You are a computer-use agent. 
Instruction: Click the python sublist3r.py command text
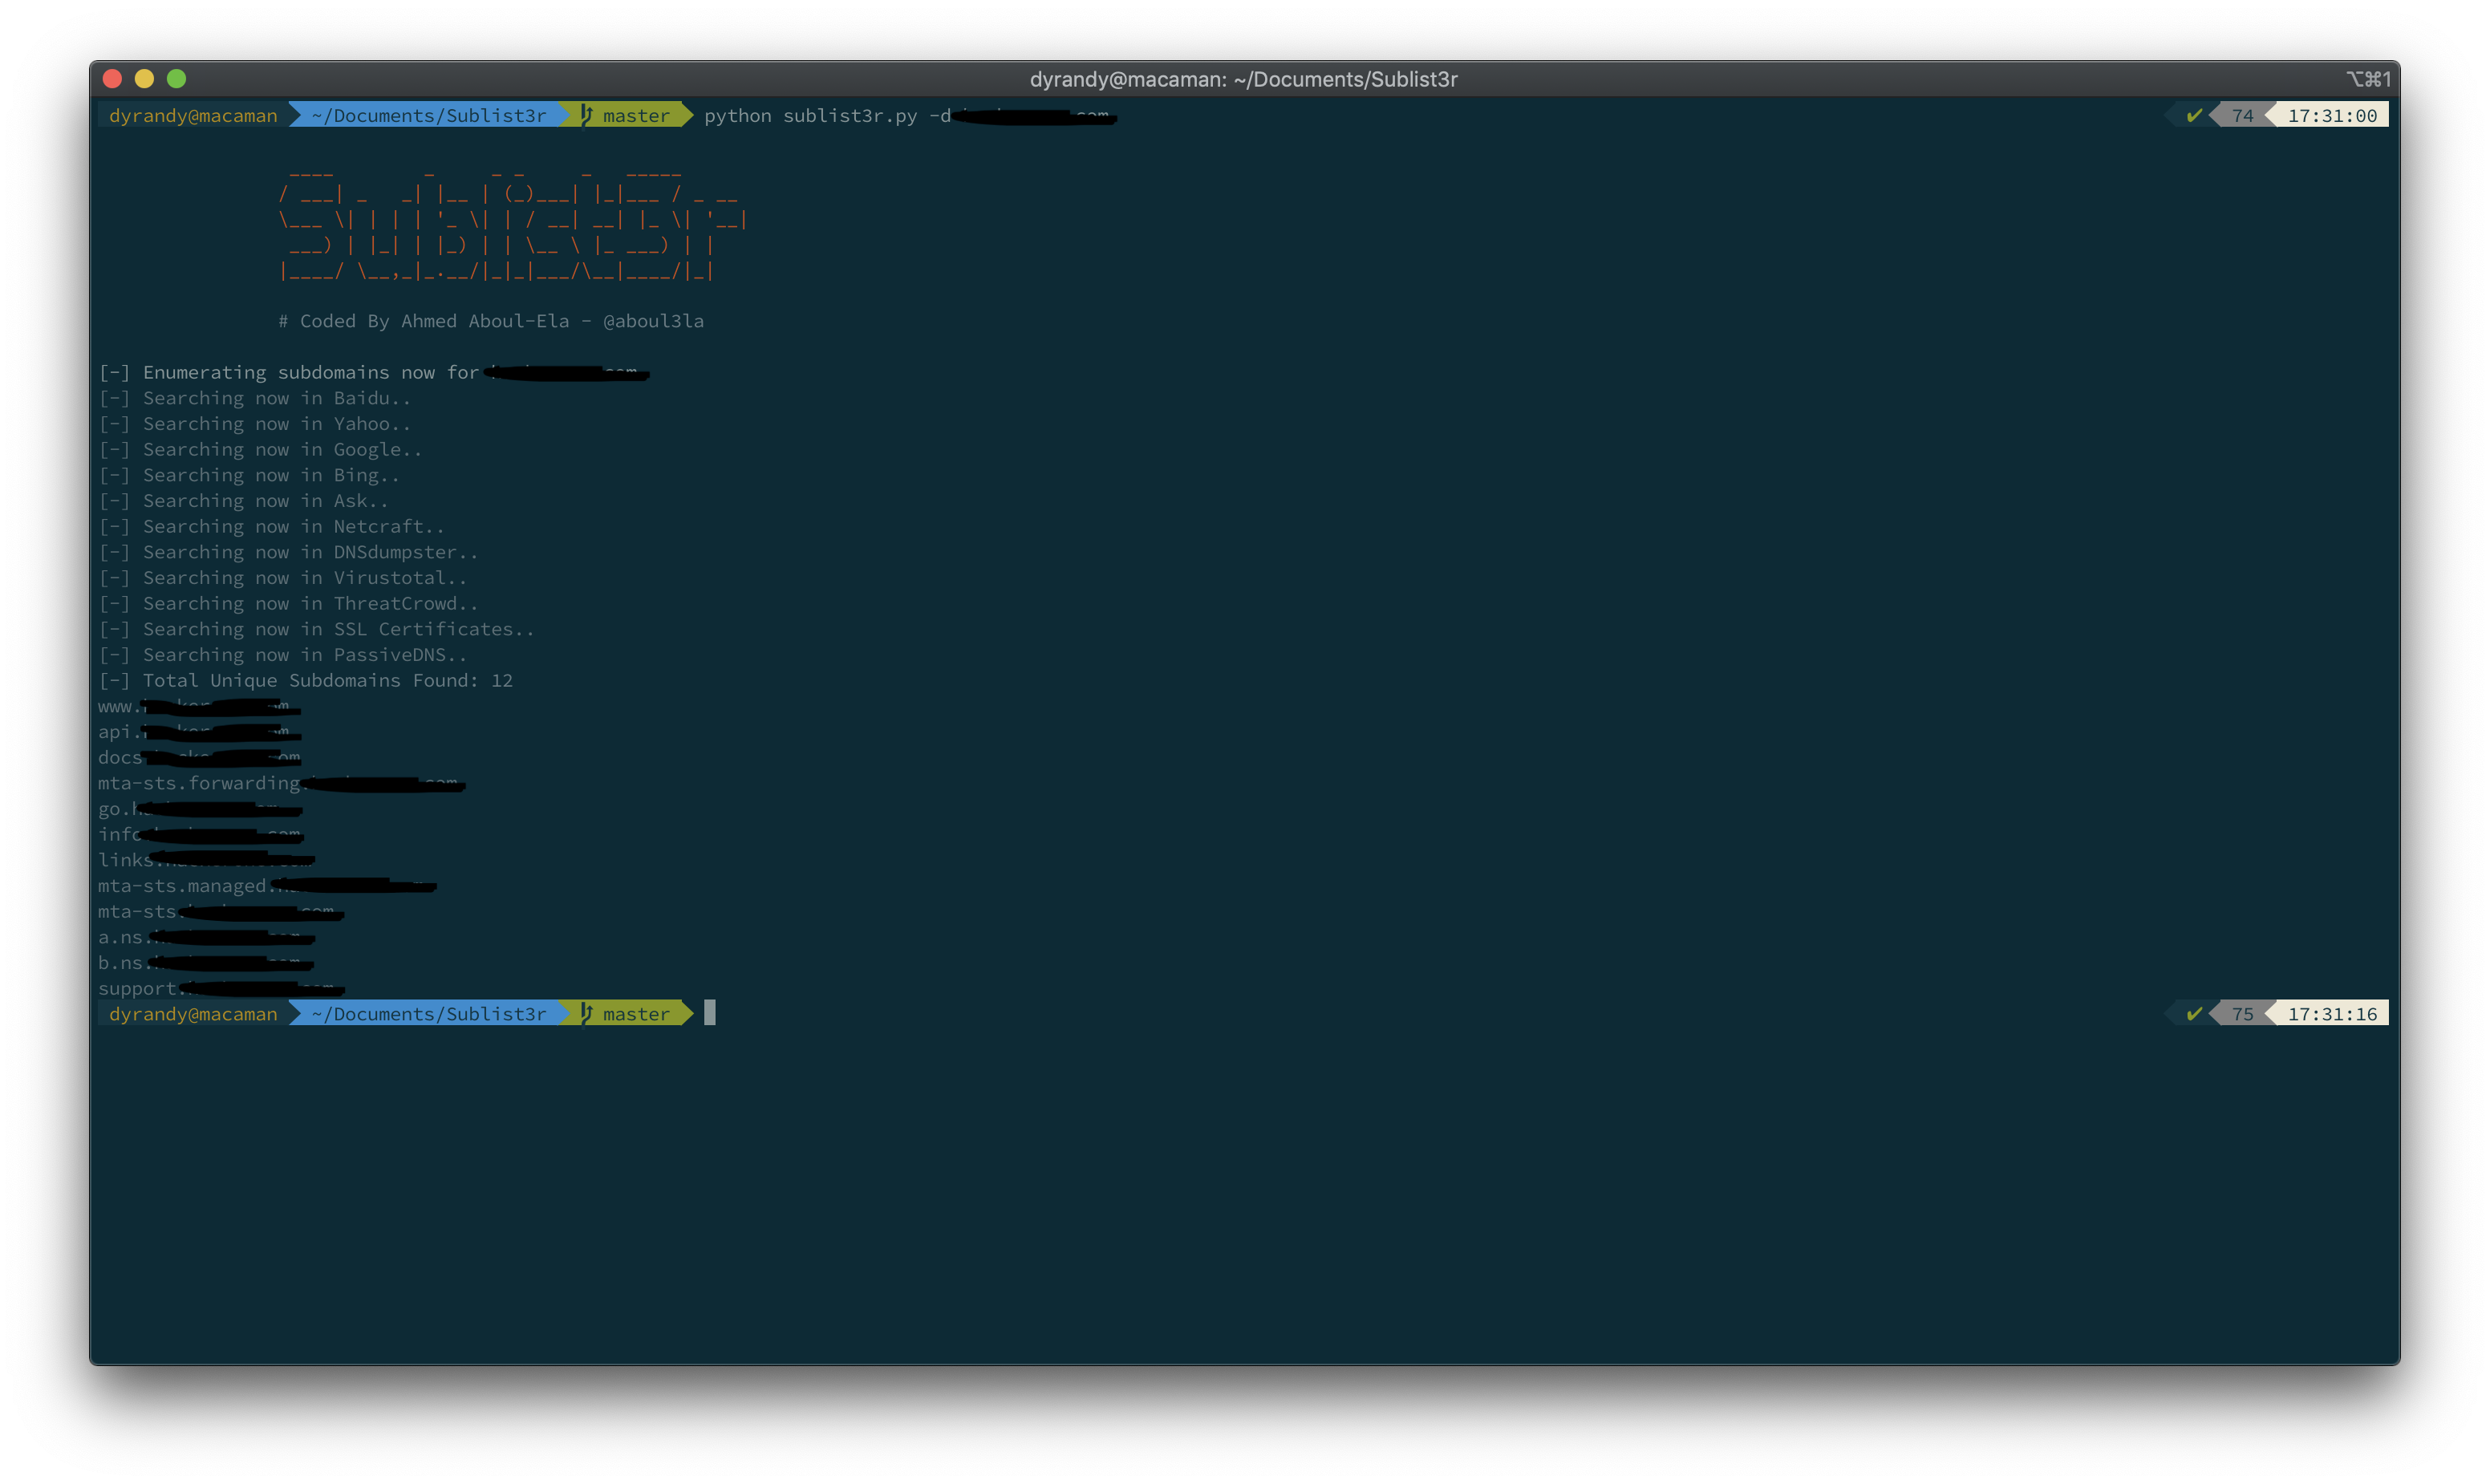pyautogui.click(x=810, y=115)
